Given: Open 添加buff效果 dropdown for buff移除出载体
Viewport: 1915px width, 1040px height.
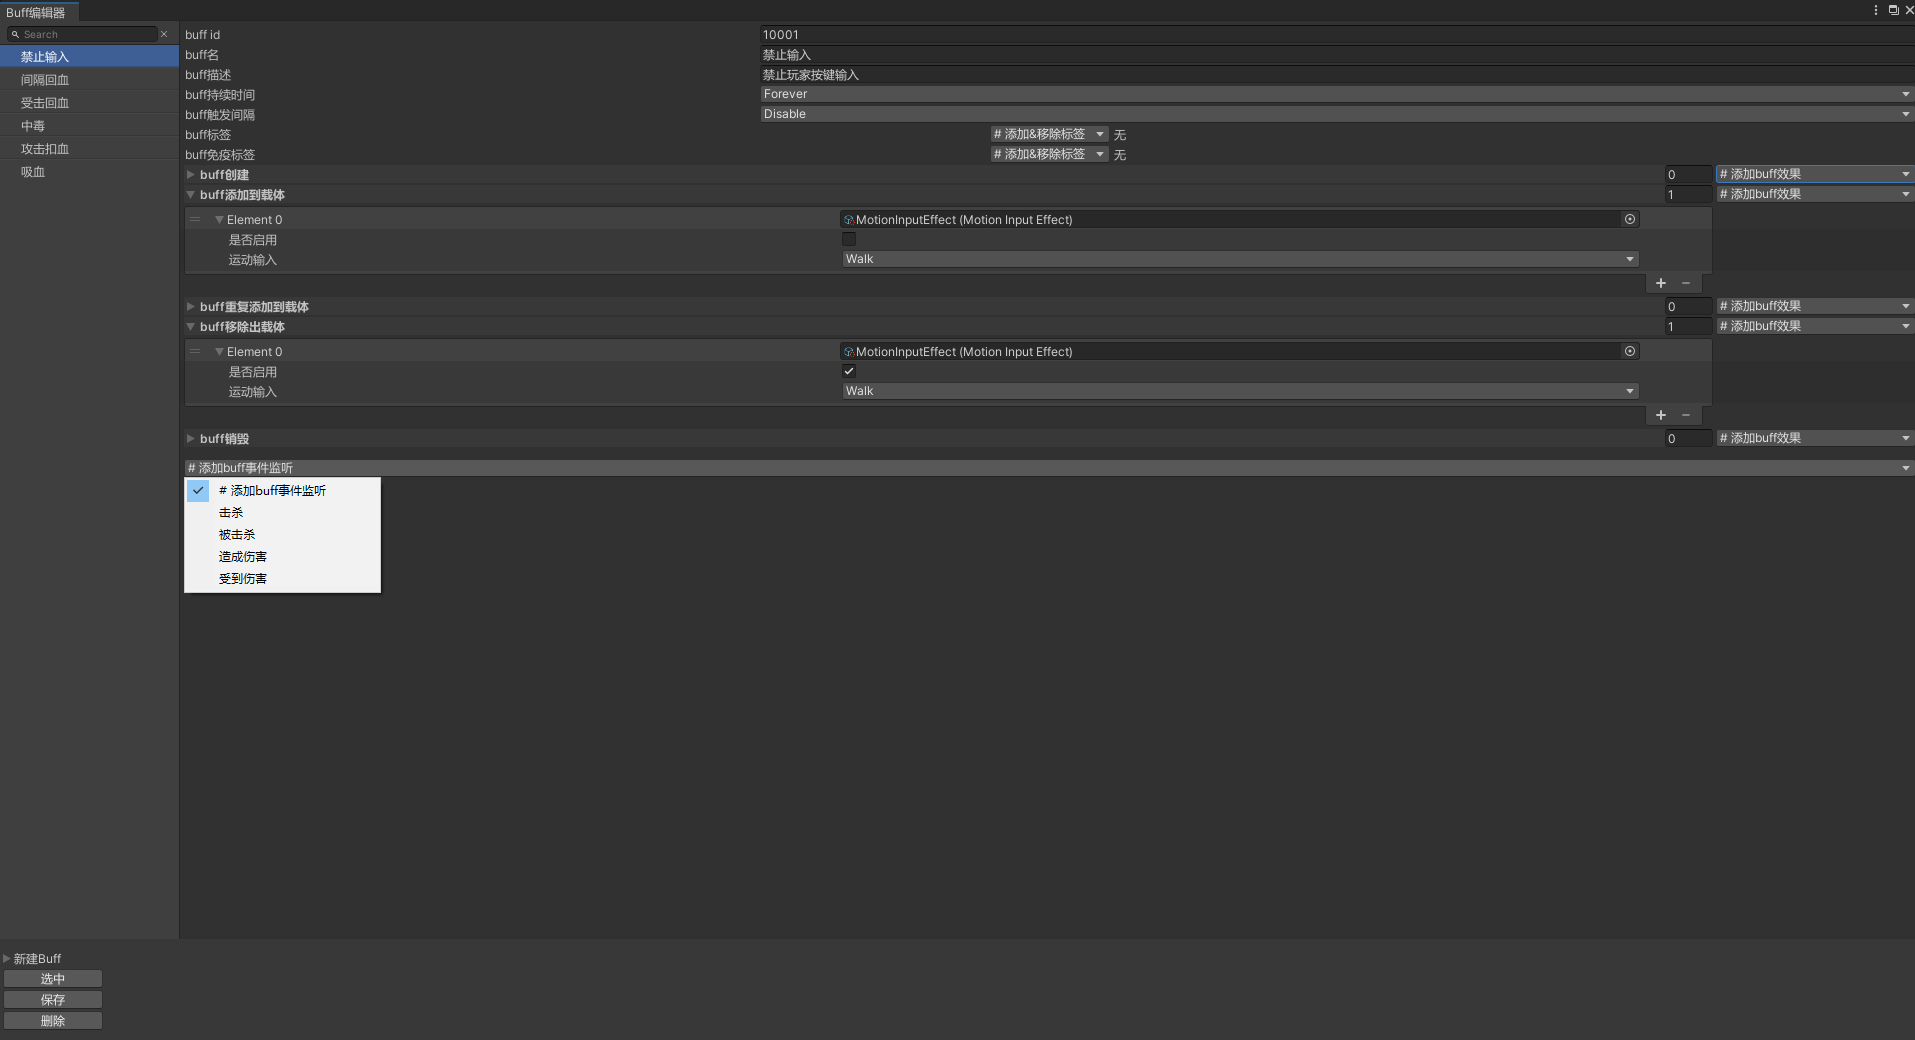Looking at the screenshot, I should coord(1815,326).
